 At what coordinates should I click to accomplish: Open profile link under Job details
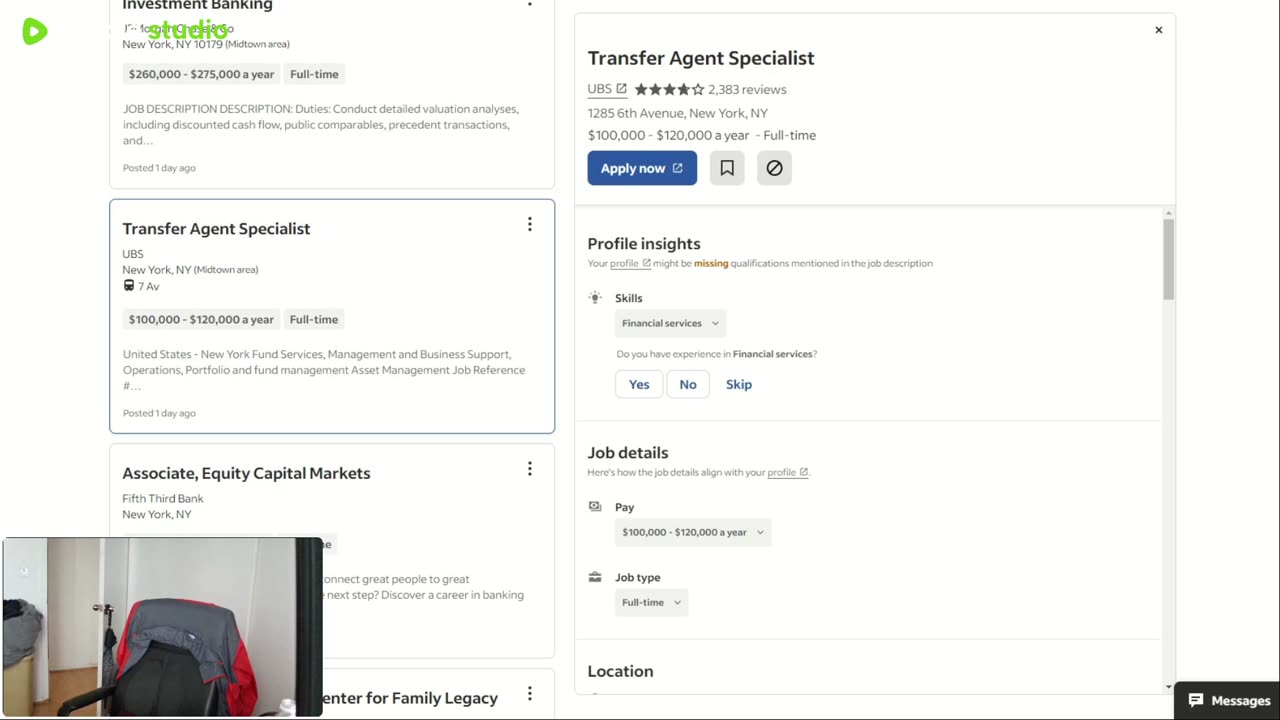787,472
